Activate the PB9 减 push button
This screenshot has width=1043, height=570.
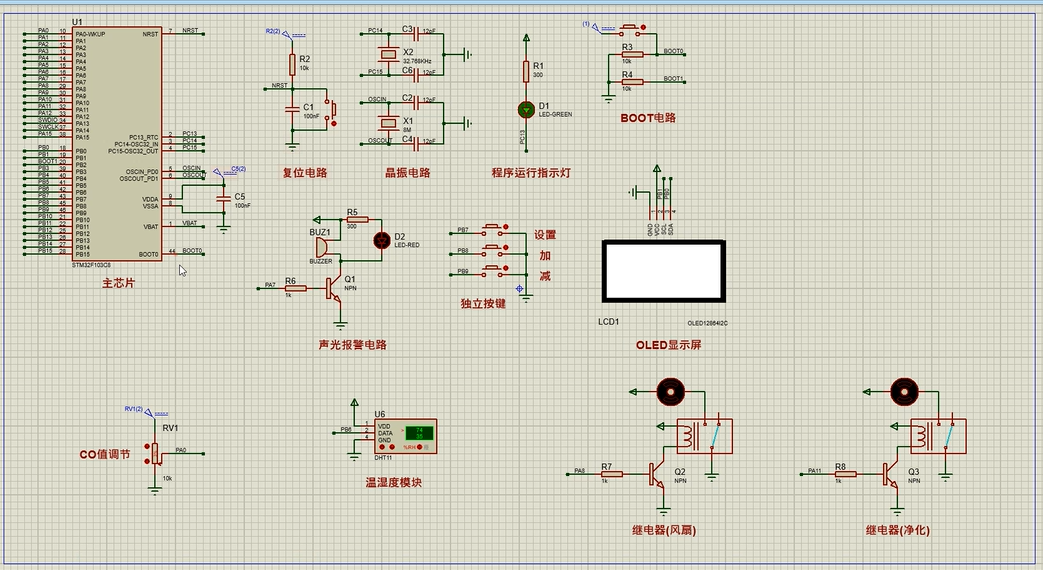point(493,271)
